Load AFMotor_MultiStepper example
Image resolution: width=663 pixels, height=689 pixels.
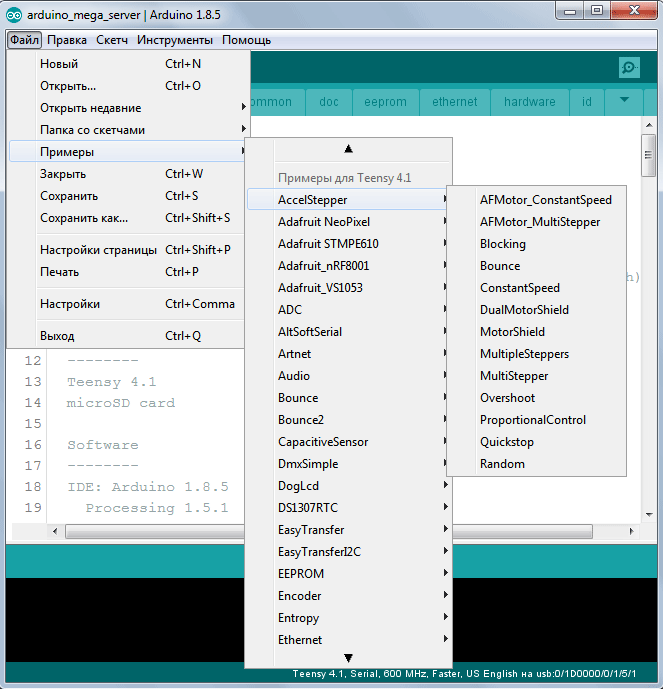tap(536, 222)
